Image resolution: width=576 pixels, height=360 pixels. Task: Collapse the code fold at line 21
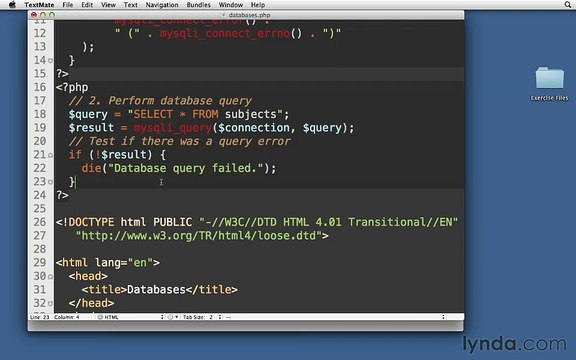(x=50, y=155)
